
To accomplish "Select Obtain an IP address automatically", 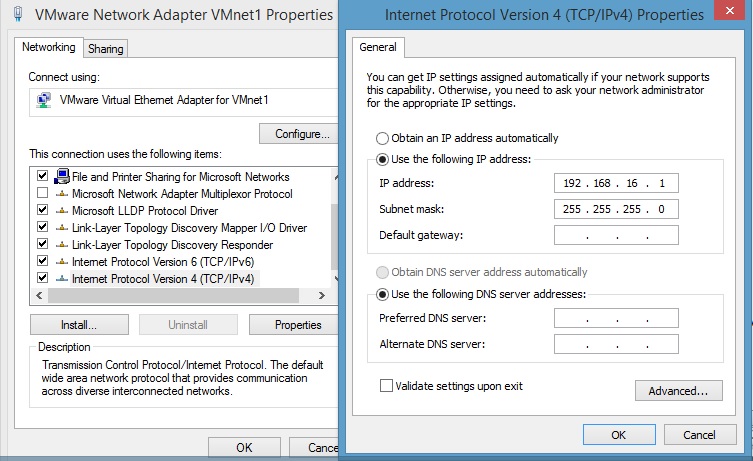I will point(382,138).
